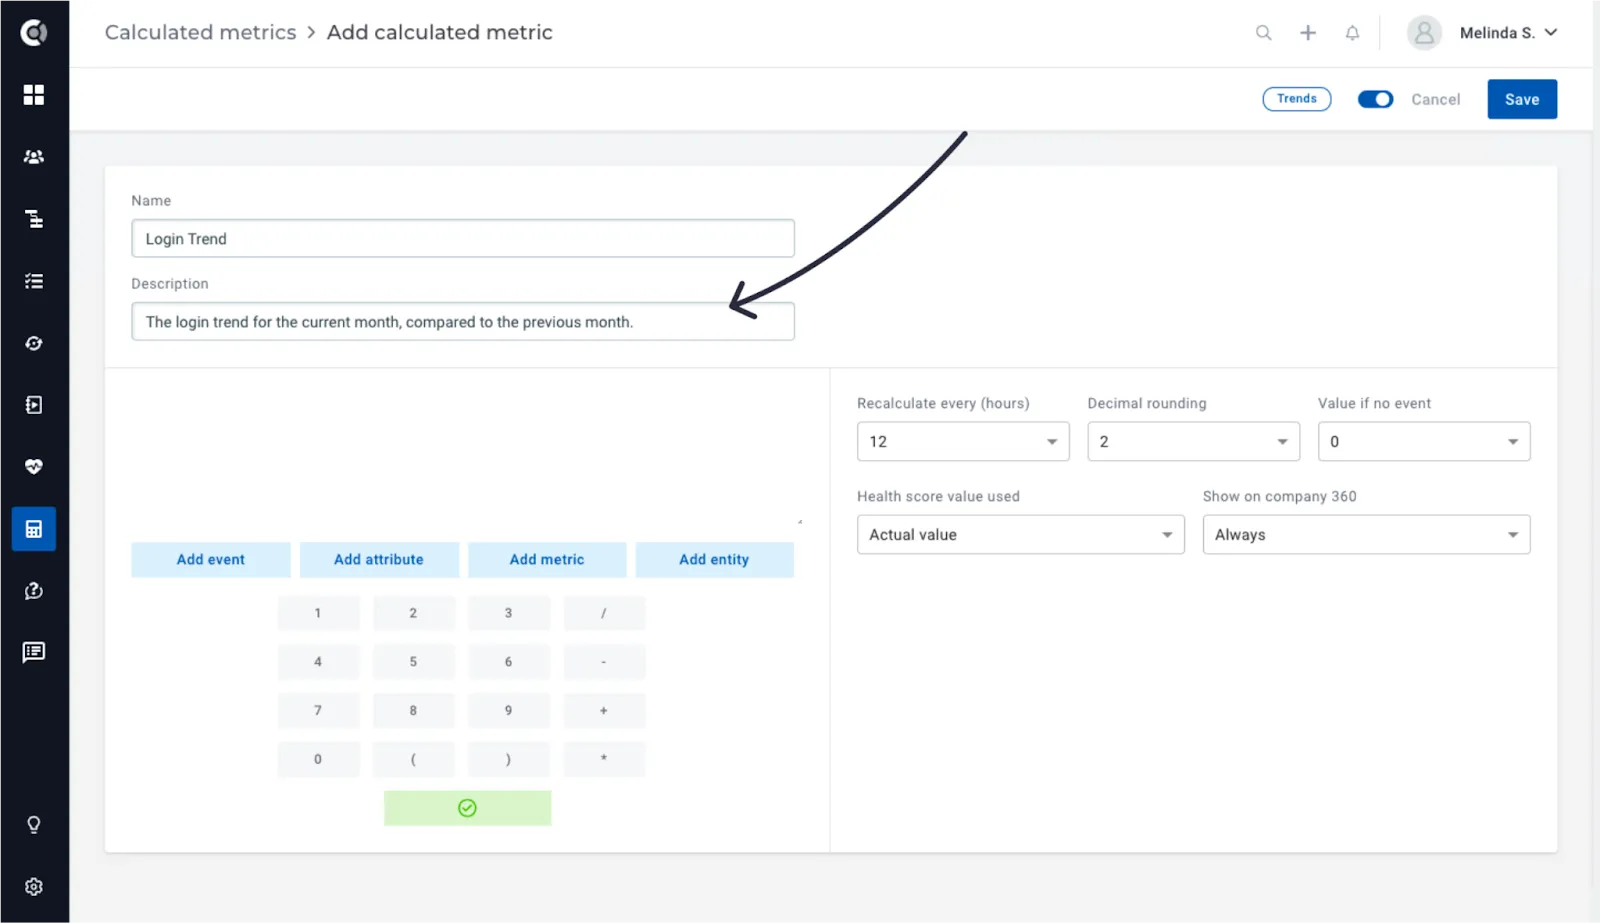Click keypad digit 7
This screenshot has width=1600, height=923.
point(318,711)
